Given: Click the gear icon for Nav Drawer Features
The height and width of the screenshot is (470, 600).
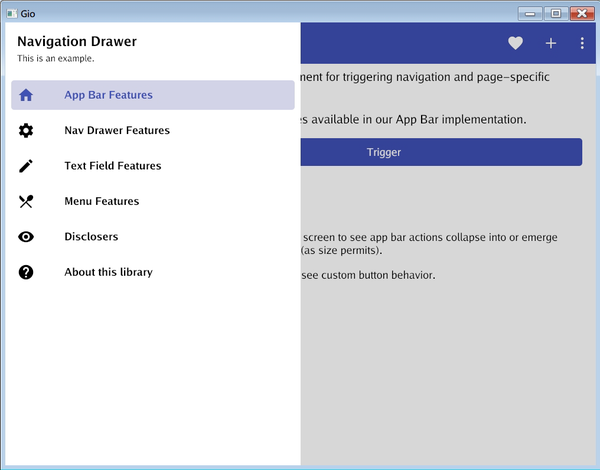Looking at the screenshot, I should click(x=26, y=131).
